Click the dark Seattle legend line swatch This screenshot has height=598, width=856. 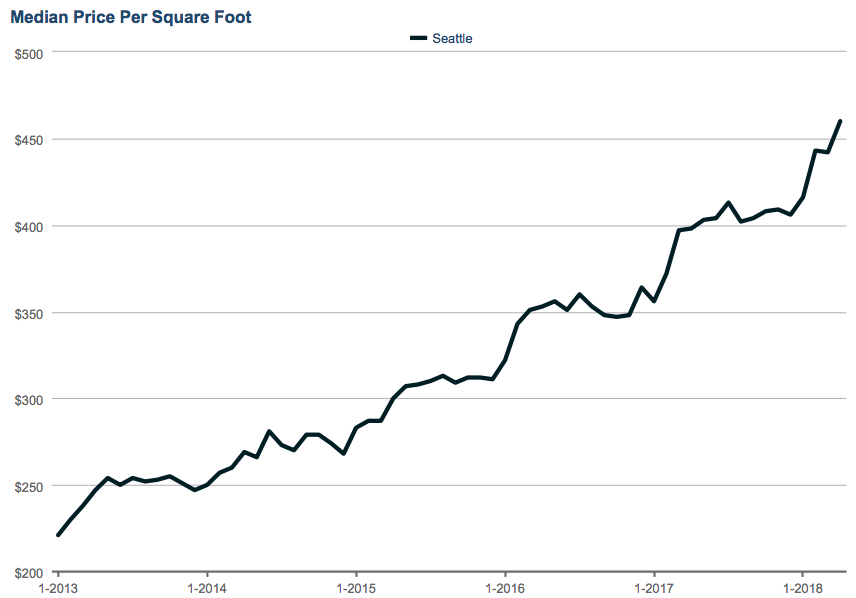(419, 38)
